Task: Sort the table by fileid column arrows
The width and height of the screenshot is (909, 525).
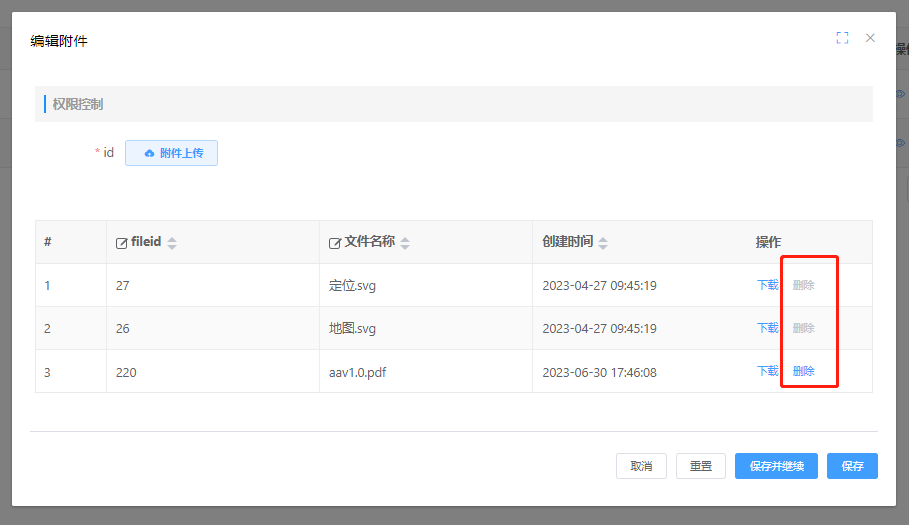Action: (x=172, y=243)
